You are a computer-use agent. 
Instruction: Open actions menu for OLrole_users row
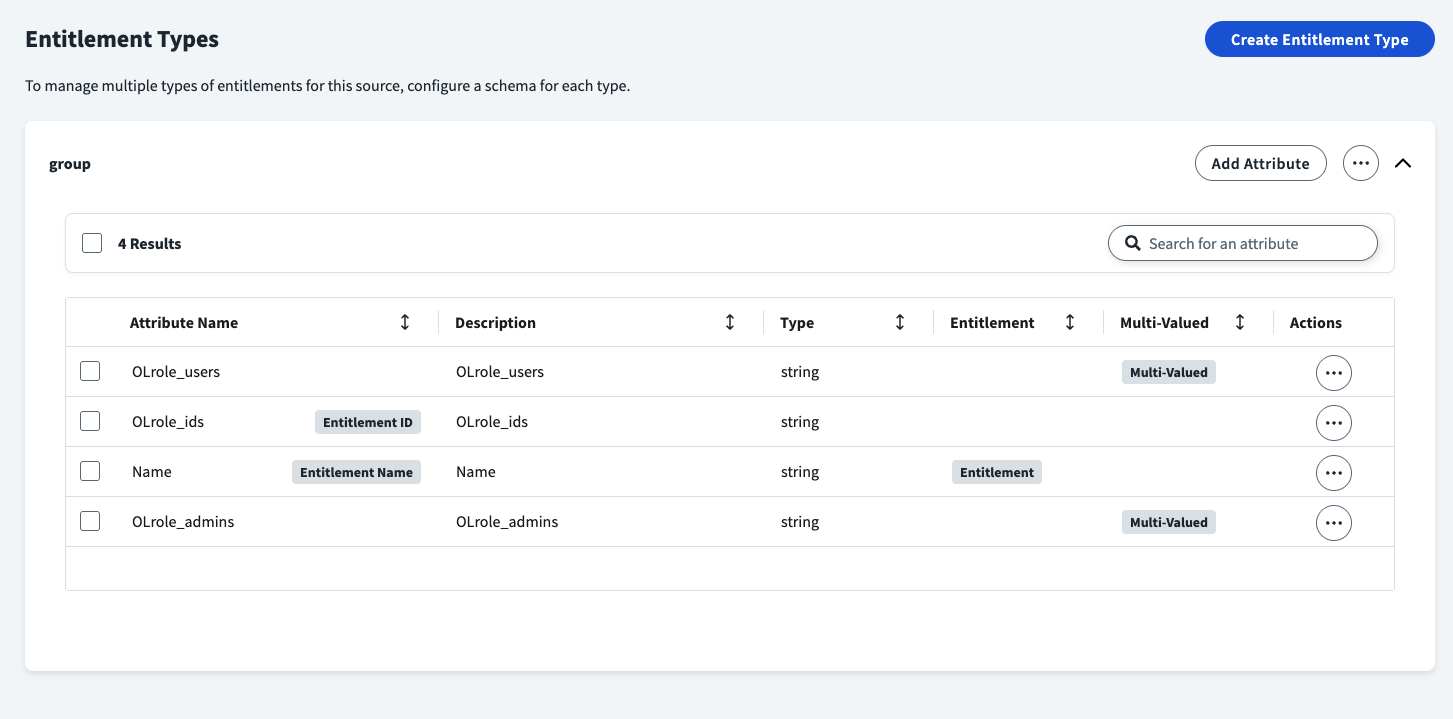(1333, 373)
